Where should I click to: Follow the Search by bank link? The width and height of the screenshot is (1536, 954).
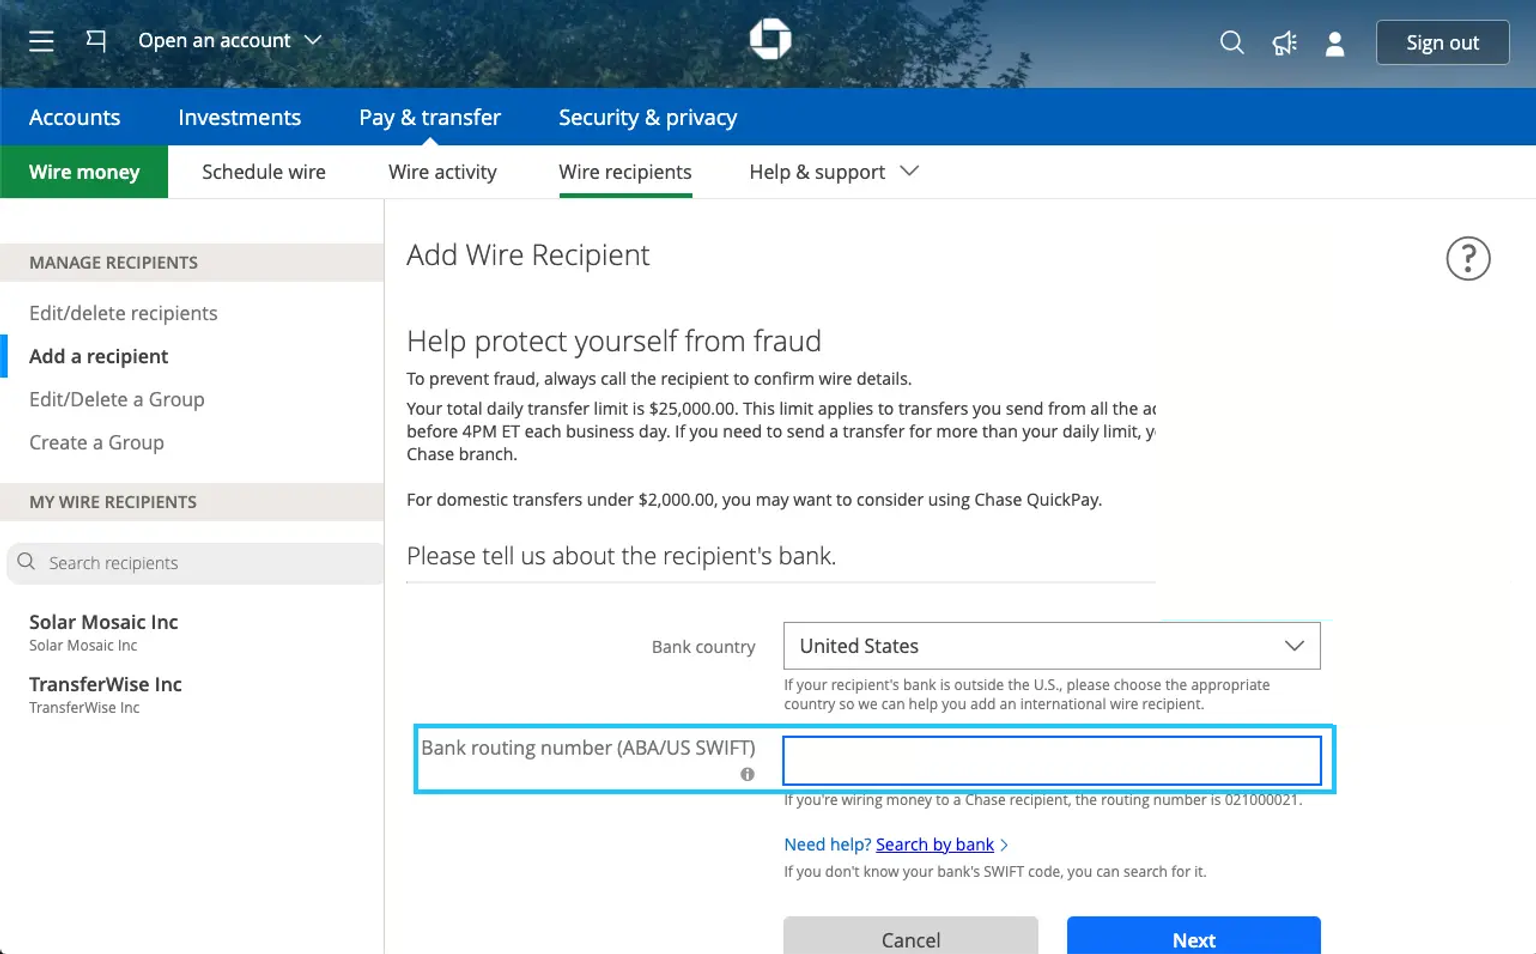point(934,844)
